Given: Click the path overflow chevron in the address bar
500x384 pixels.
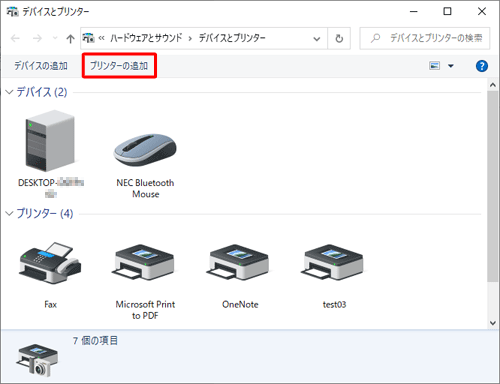Looking at the screenshot, I should (x=101, y=38).
